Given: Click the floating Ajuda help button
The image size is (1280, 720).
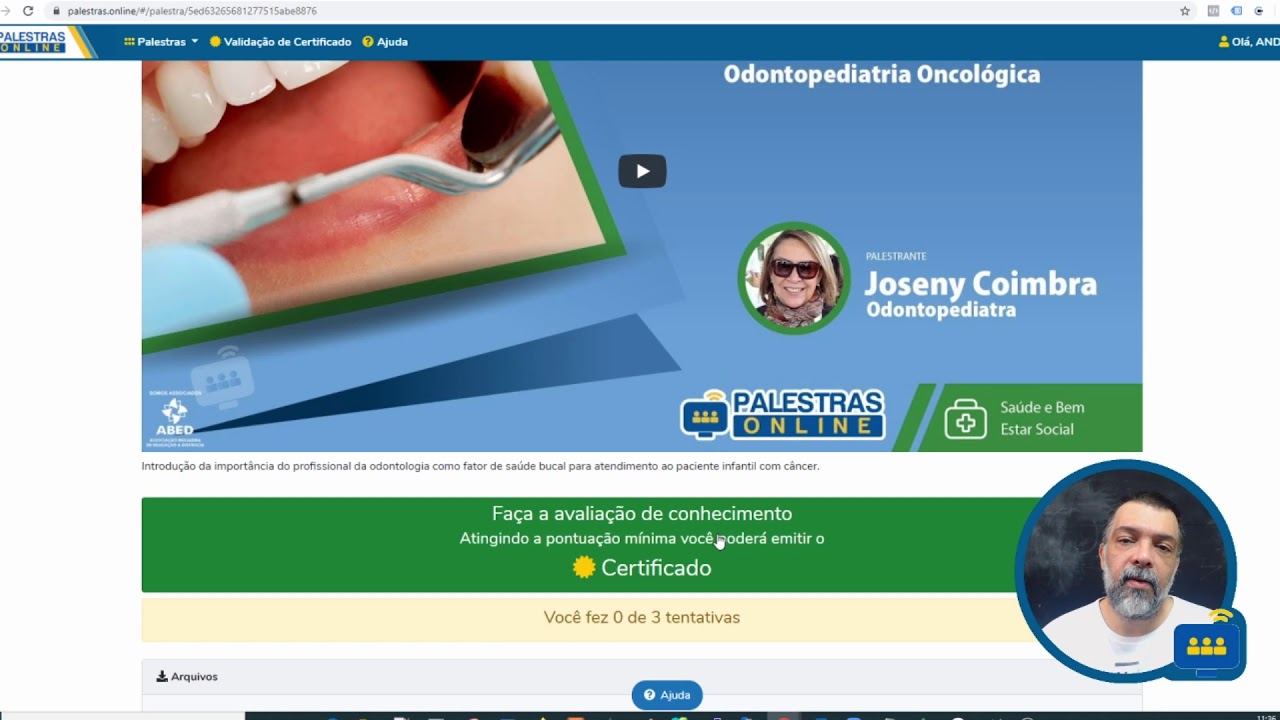Looking at the screenshot, I should (x=667, y=695).
